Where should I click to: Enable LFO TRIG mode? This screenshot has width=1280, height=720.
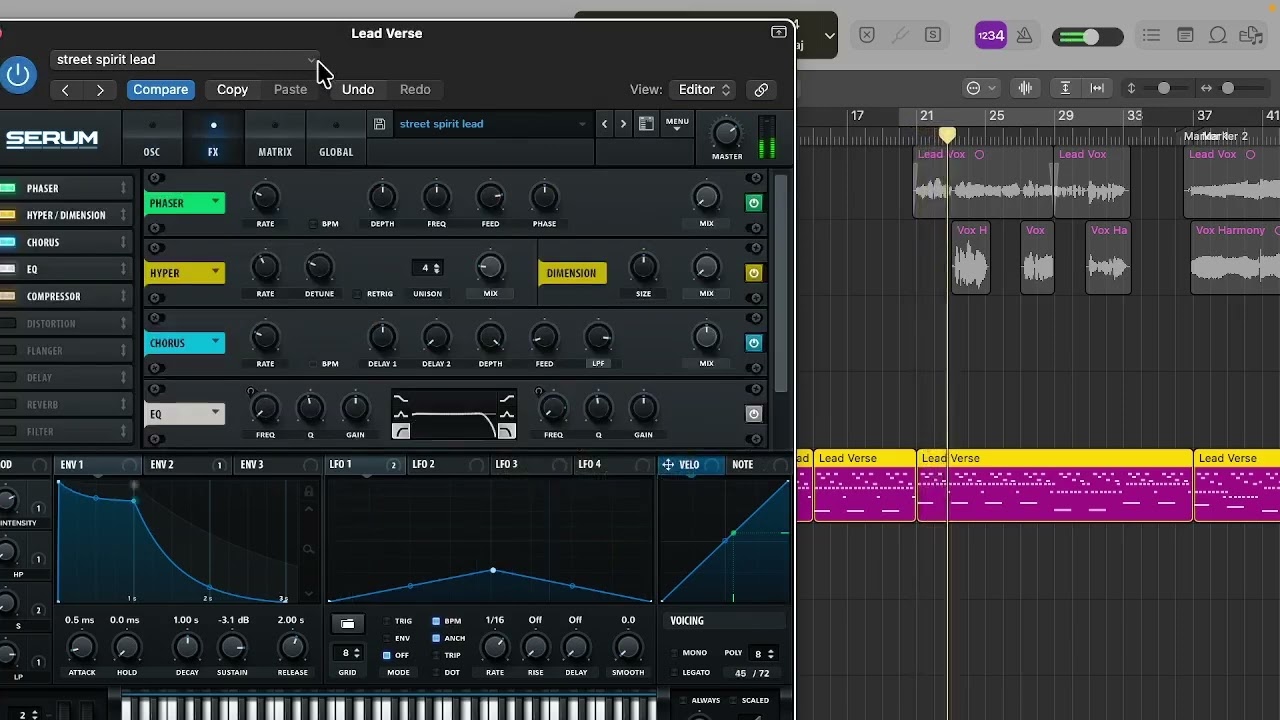coord(387,621)
